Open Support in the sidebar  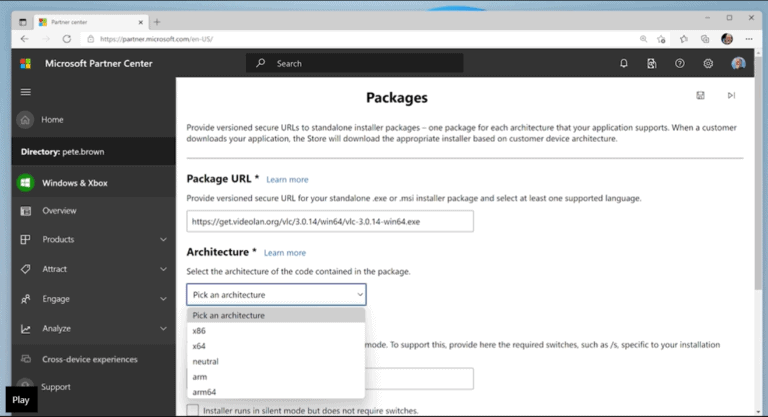(x=55, y=387)
